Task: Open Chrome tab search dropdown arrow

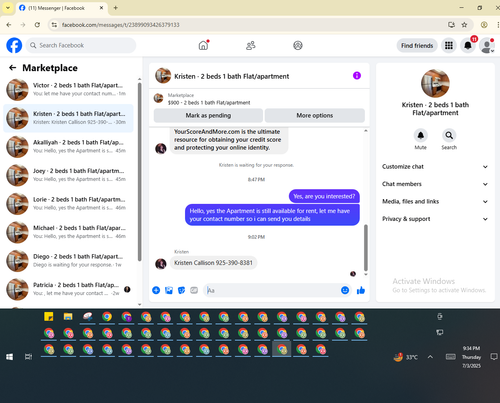Action: click(x=8, y=8)
